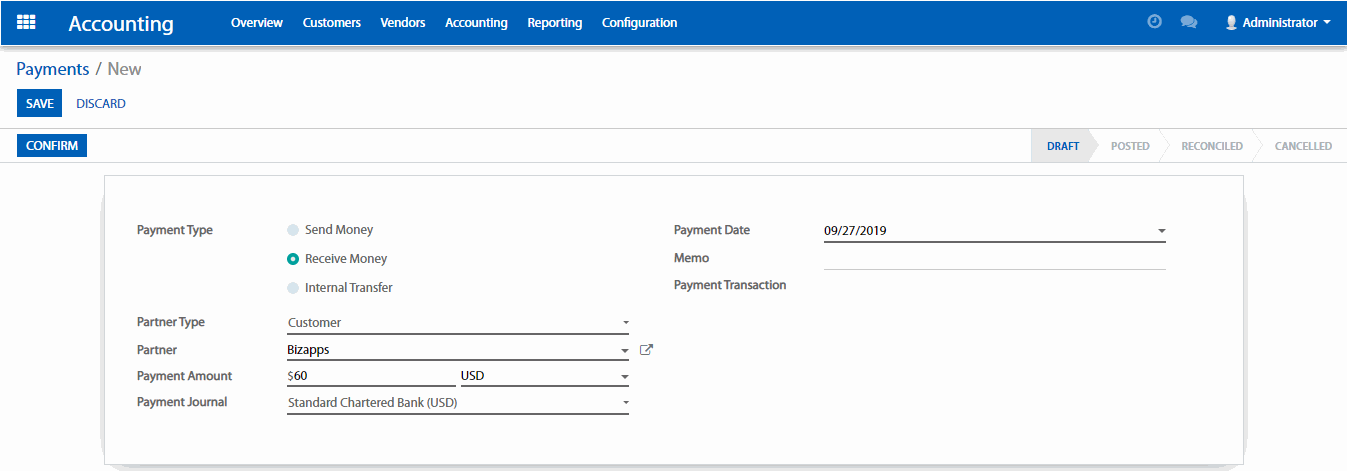The width and height of the screenshot is (1347, 471).
Task: Open the Bizapps partner external link icon
Action: tap(646, 350)
